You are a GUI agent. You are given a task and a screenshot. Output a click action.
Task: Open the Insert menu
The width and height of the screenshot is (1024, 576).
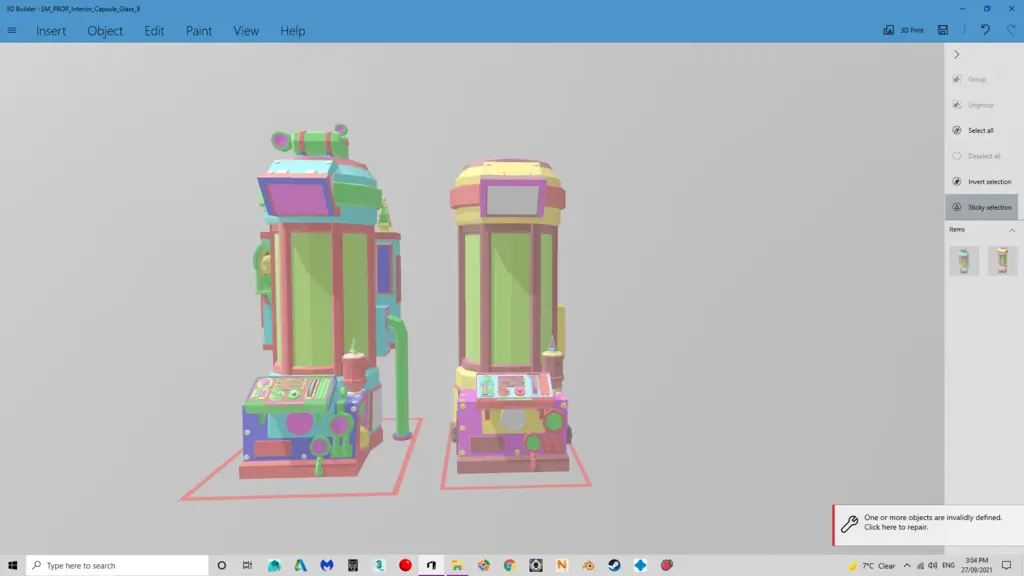(50, 31)
